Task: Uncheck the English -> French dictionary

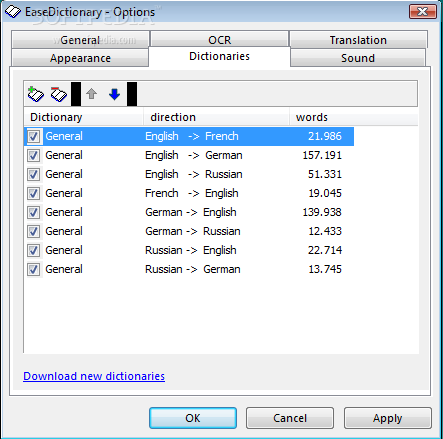Action: pos(33,136)
